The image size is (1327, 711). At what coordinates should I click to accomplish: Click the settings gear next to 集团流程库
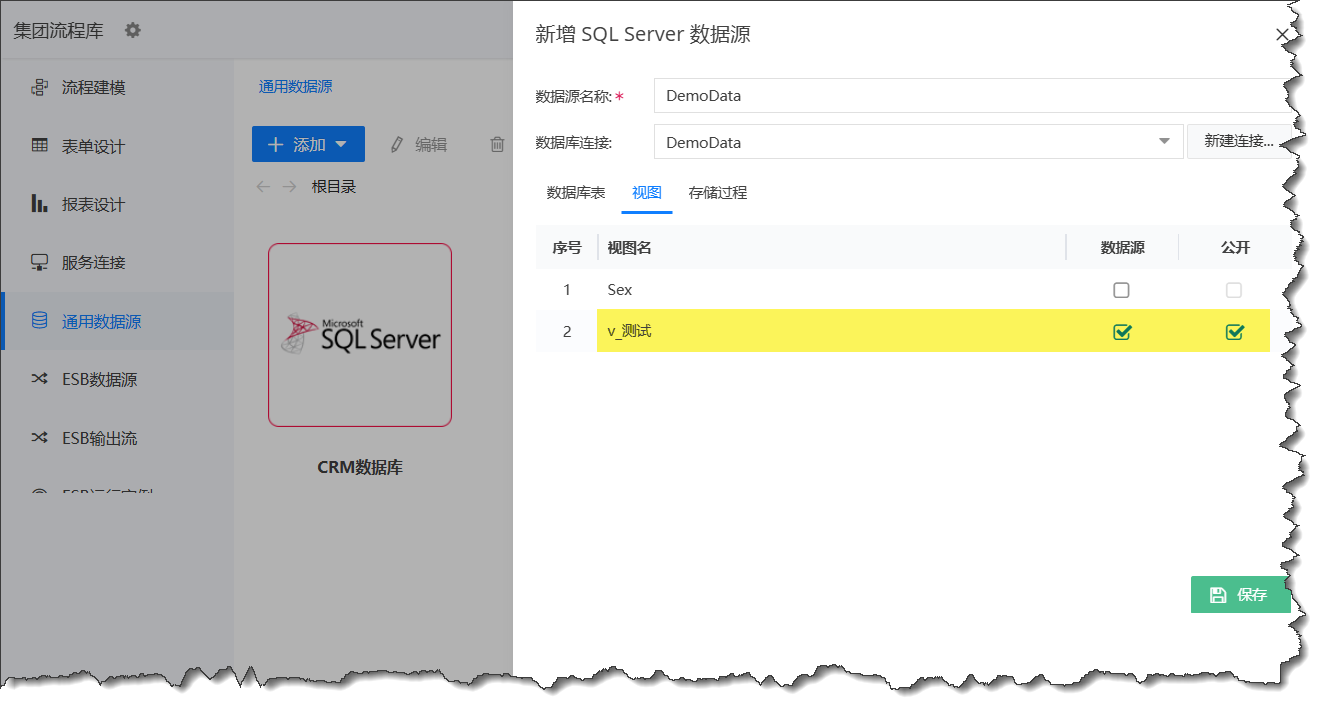(133, 31)
